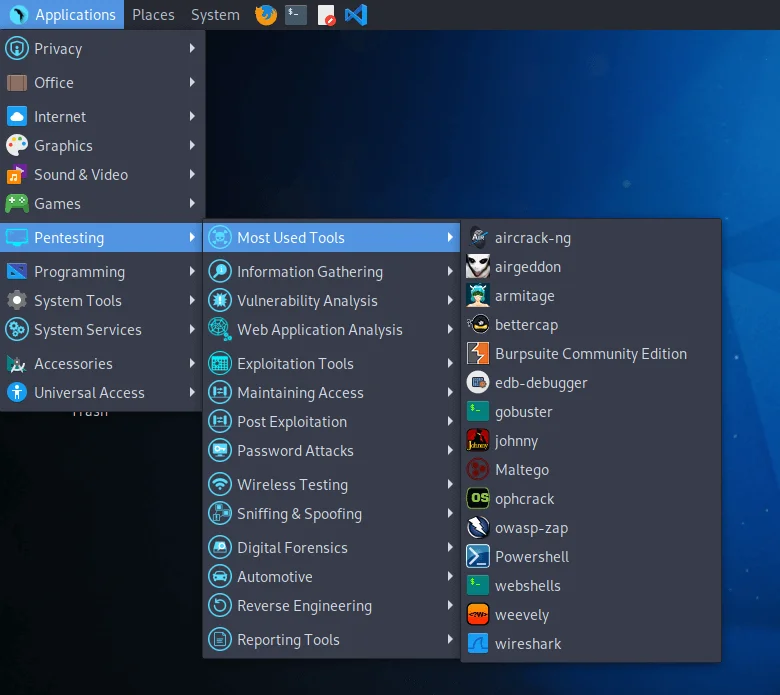Click the edb-debugger icon
This screenshot has width=780, height=695.
click(478, 383)
